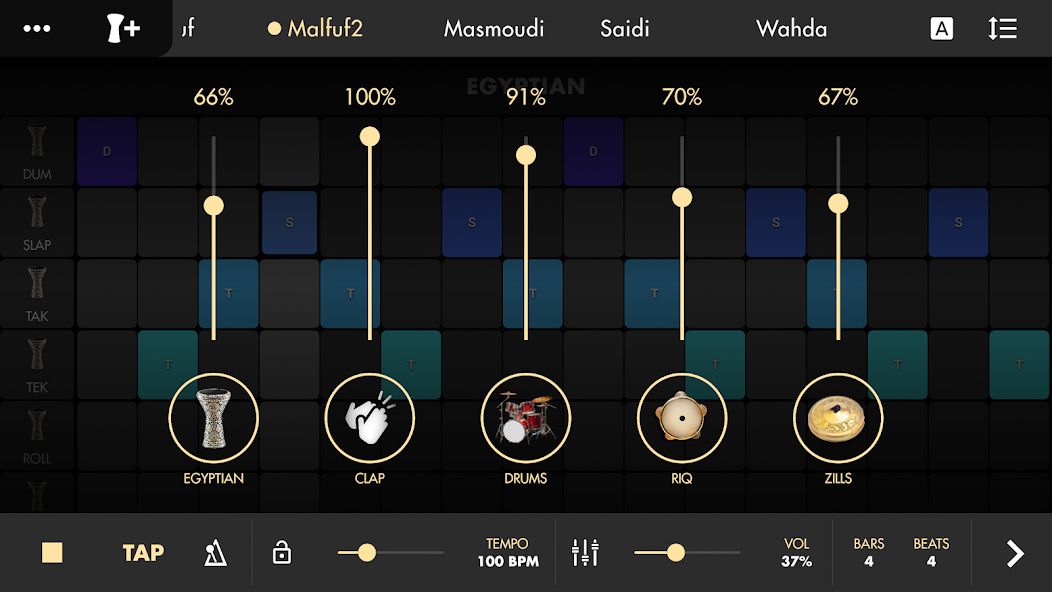The height and width of the screenshot is (592, 1052).
Task: Select the Drums kit icon
Action: tap(526, 418)
